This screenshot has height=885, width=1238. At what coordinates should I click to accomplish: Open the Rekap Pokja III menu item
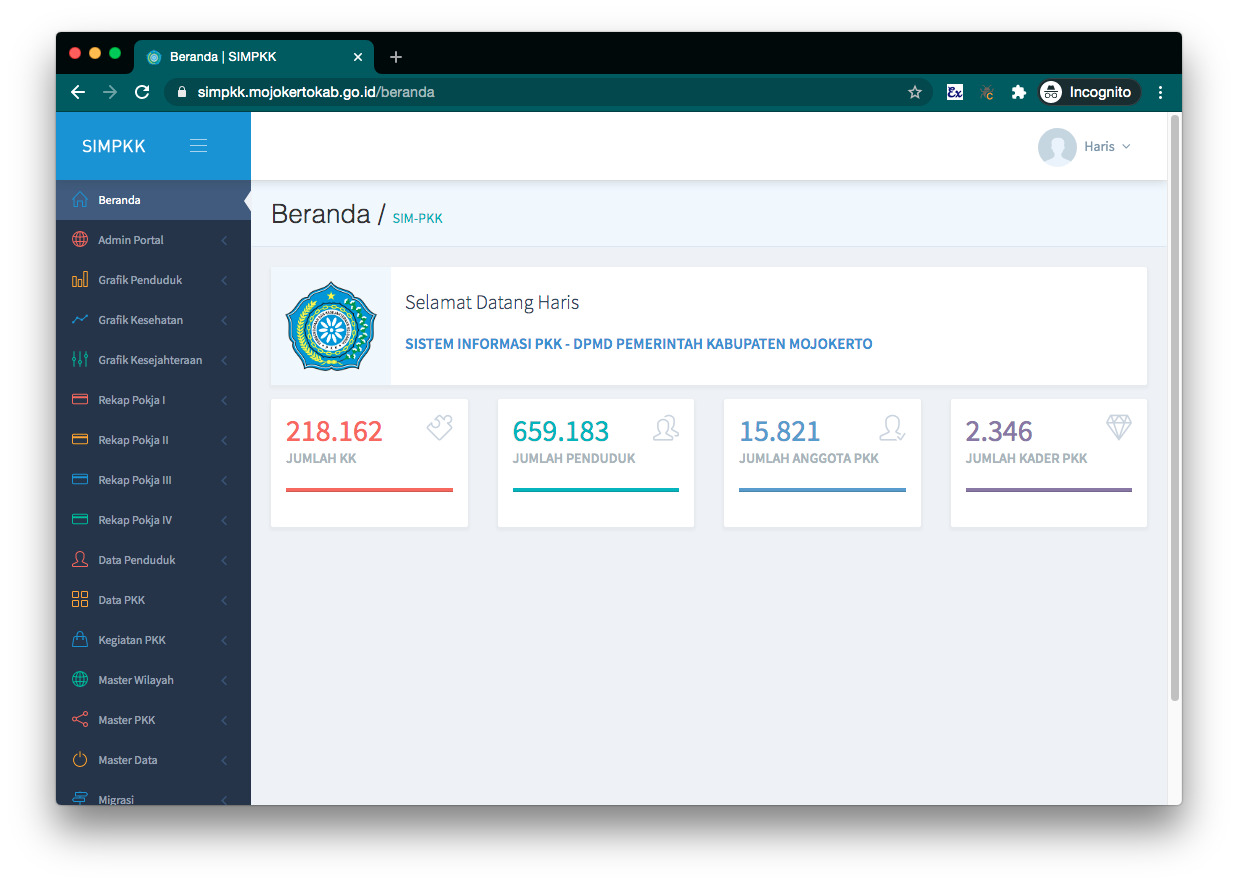[x=135, y=480]
